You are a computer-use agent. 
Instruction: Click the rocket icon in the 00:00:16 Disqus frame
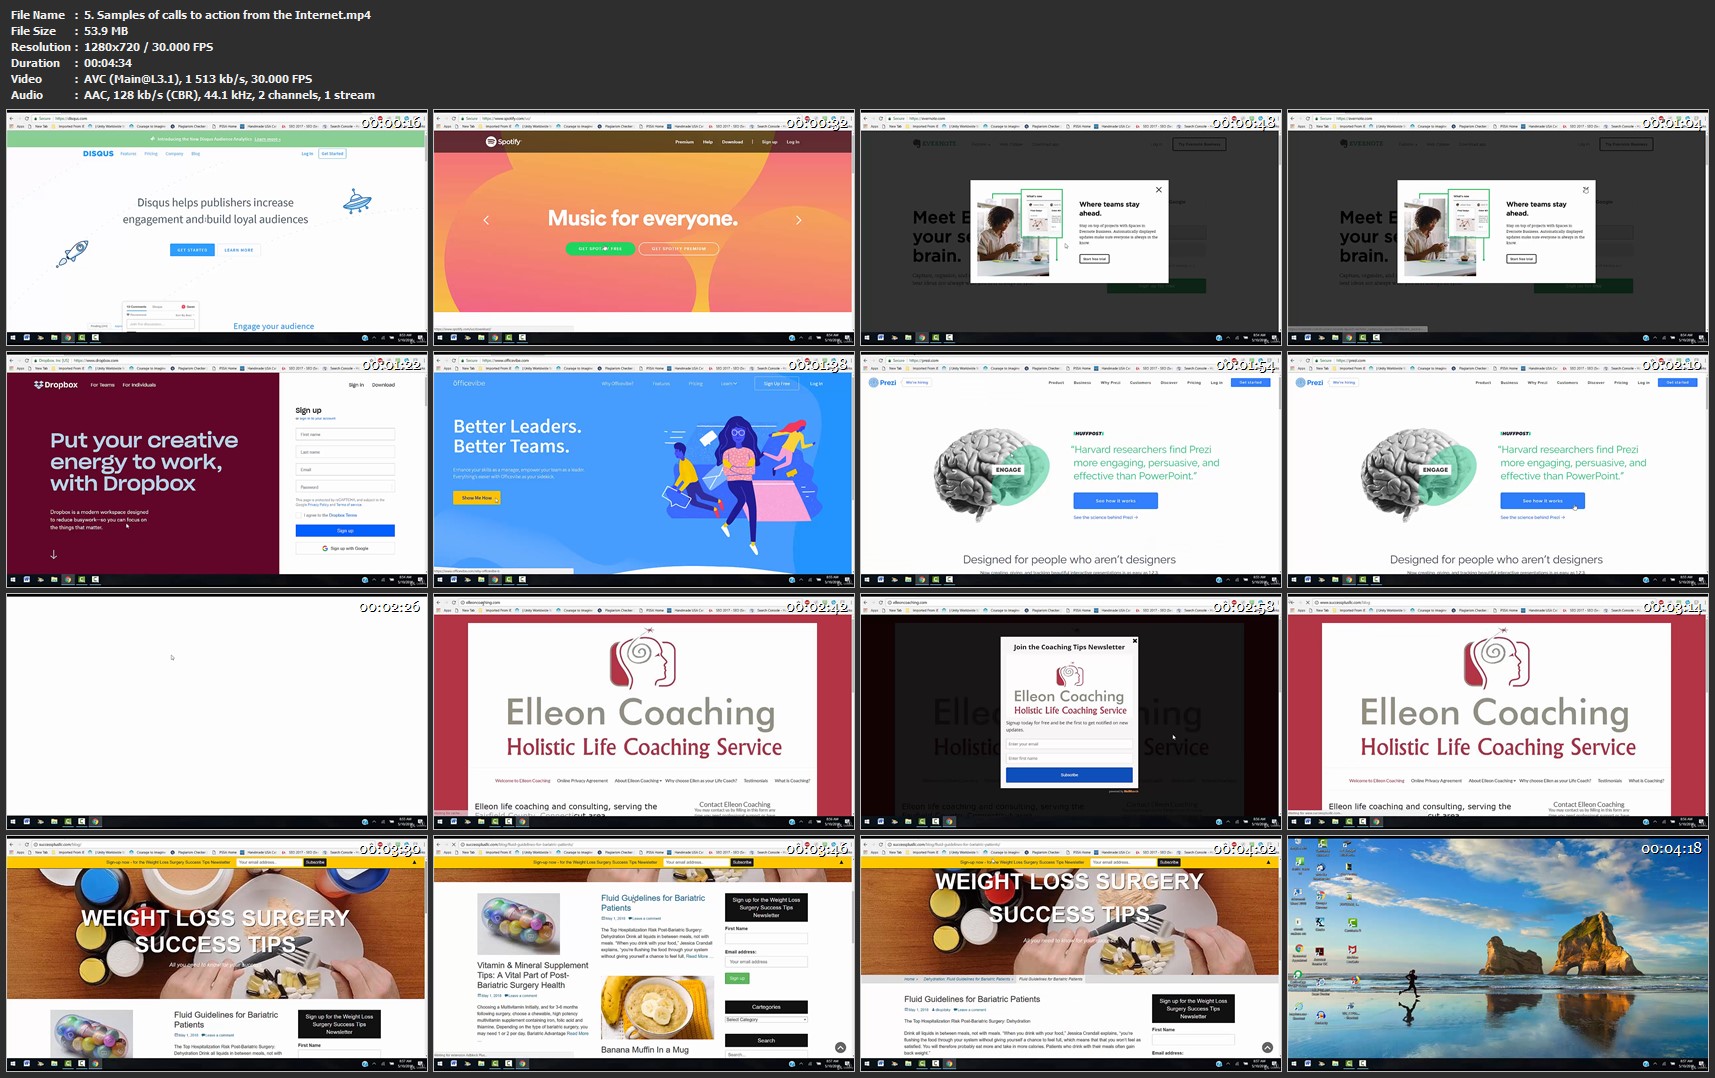[73, 253]
